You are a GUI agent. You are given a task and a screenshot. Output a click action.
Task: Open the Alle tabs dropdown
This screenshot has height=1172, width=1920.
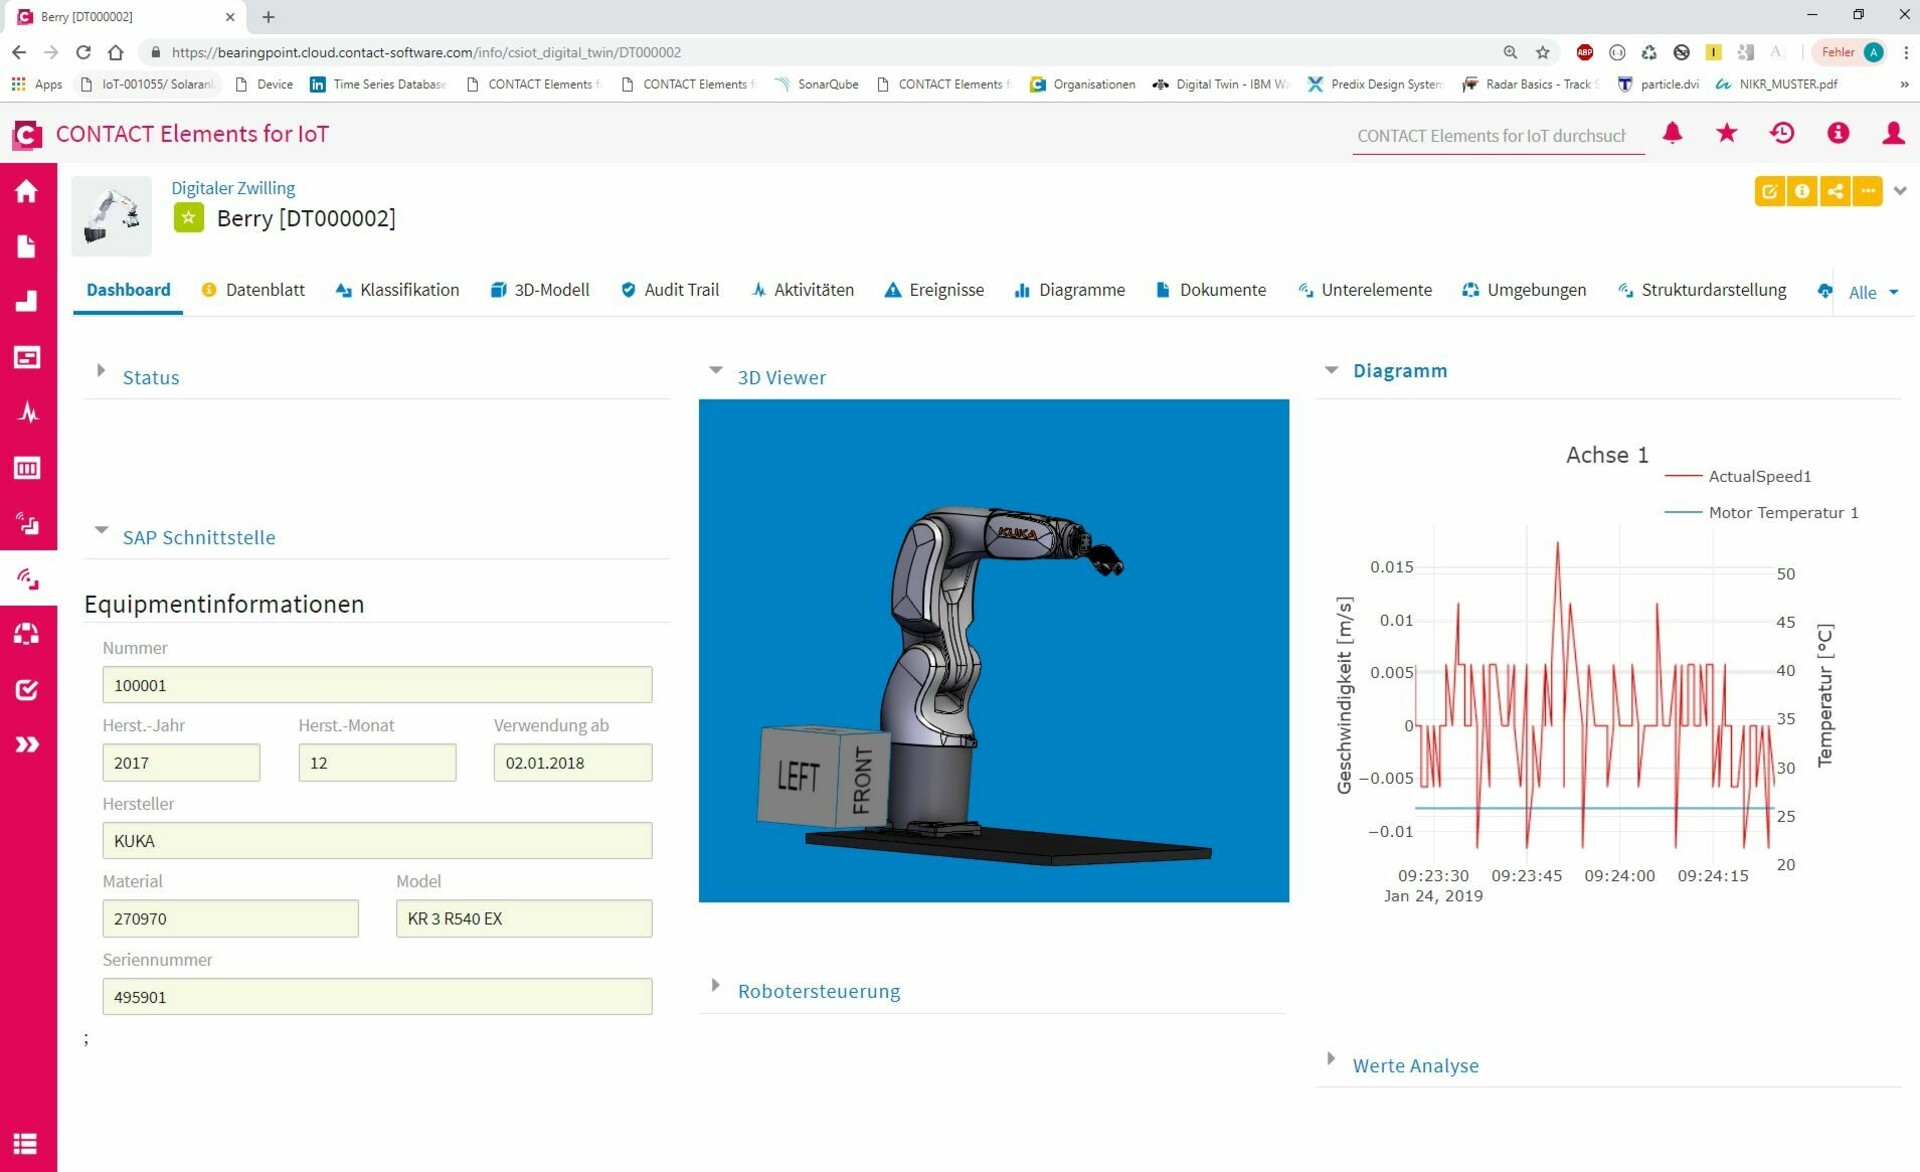1872,292
